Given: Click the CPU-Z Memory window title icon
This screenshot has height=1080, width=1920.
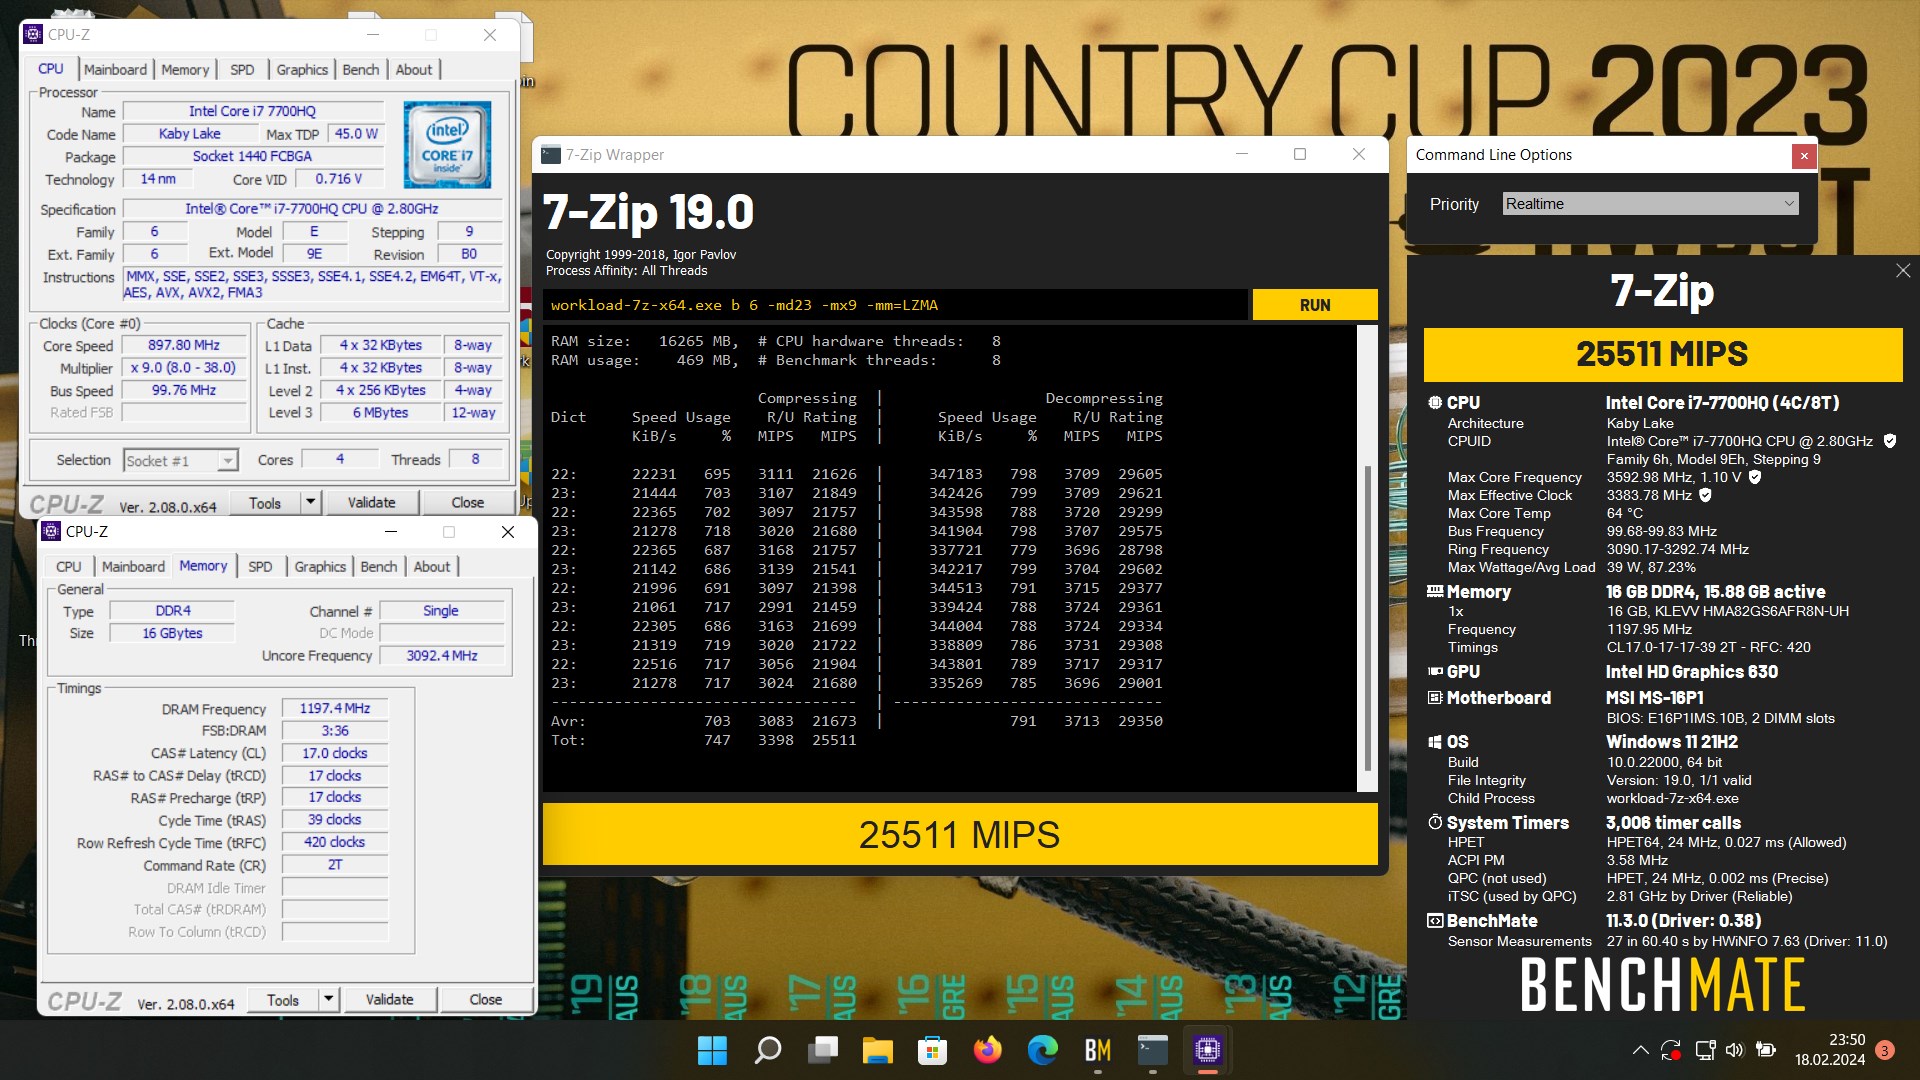Looking at the screenshot, I should coord(51,531).
